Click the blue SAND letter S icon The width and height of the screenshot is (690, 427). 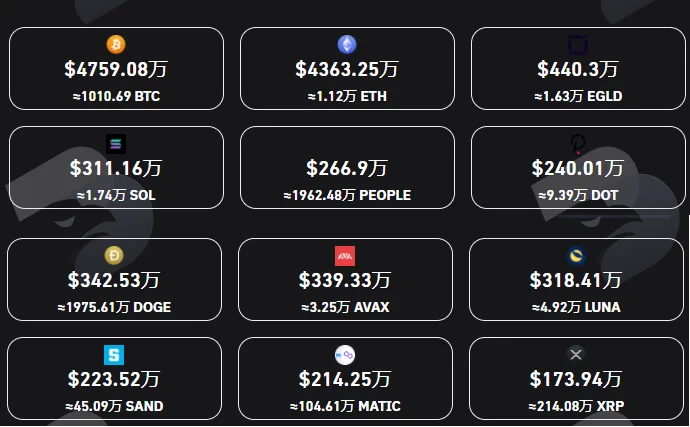click(114, 355)
